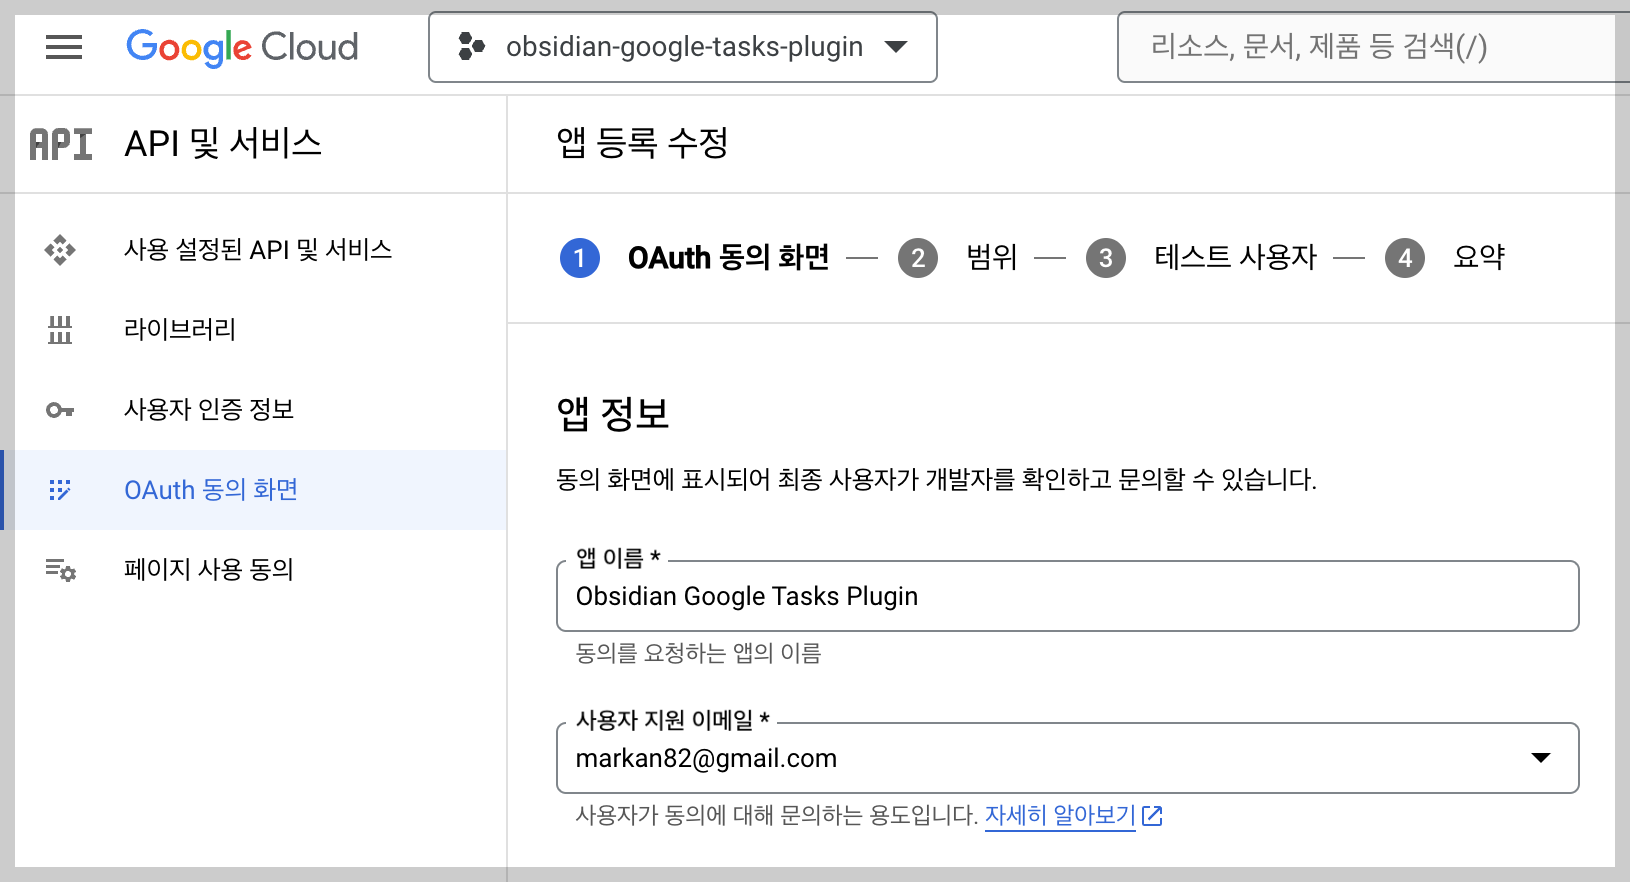Screen dimensions: 1630x882
Task: Click the Google Cloud logo
Action: point(242,47)
